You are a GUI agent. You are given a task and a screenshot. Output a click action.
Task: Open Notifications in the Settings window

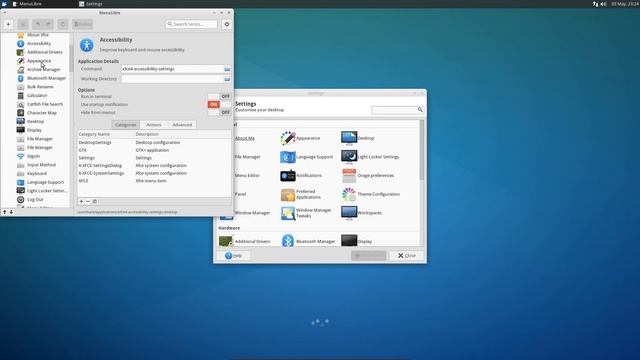301,176
